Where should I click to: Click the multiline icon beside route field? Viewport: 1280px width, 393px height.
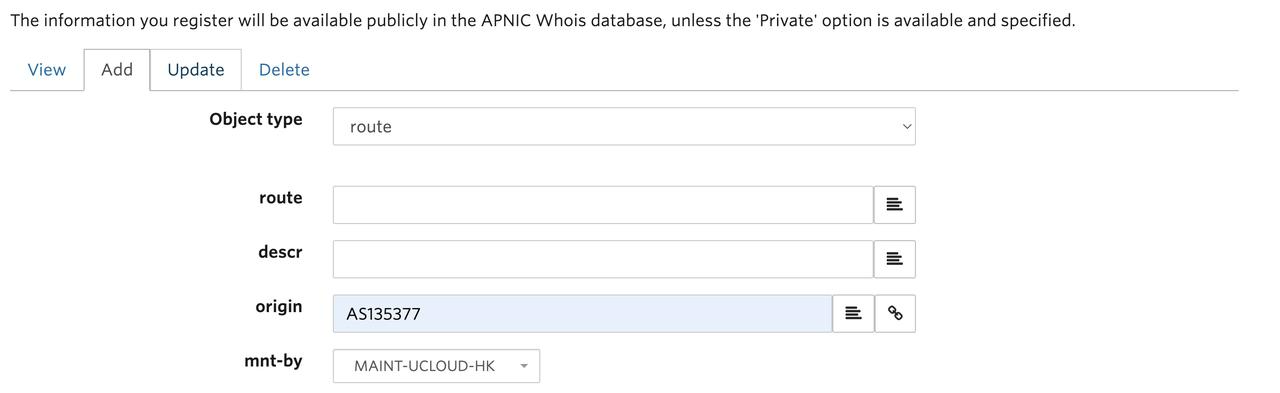point(894,205)
